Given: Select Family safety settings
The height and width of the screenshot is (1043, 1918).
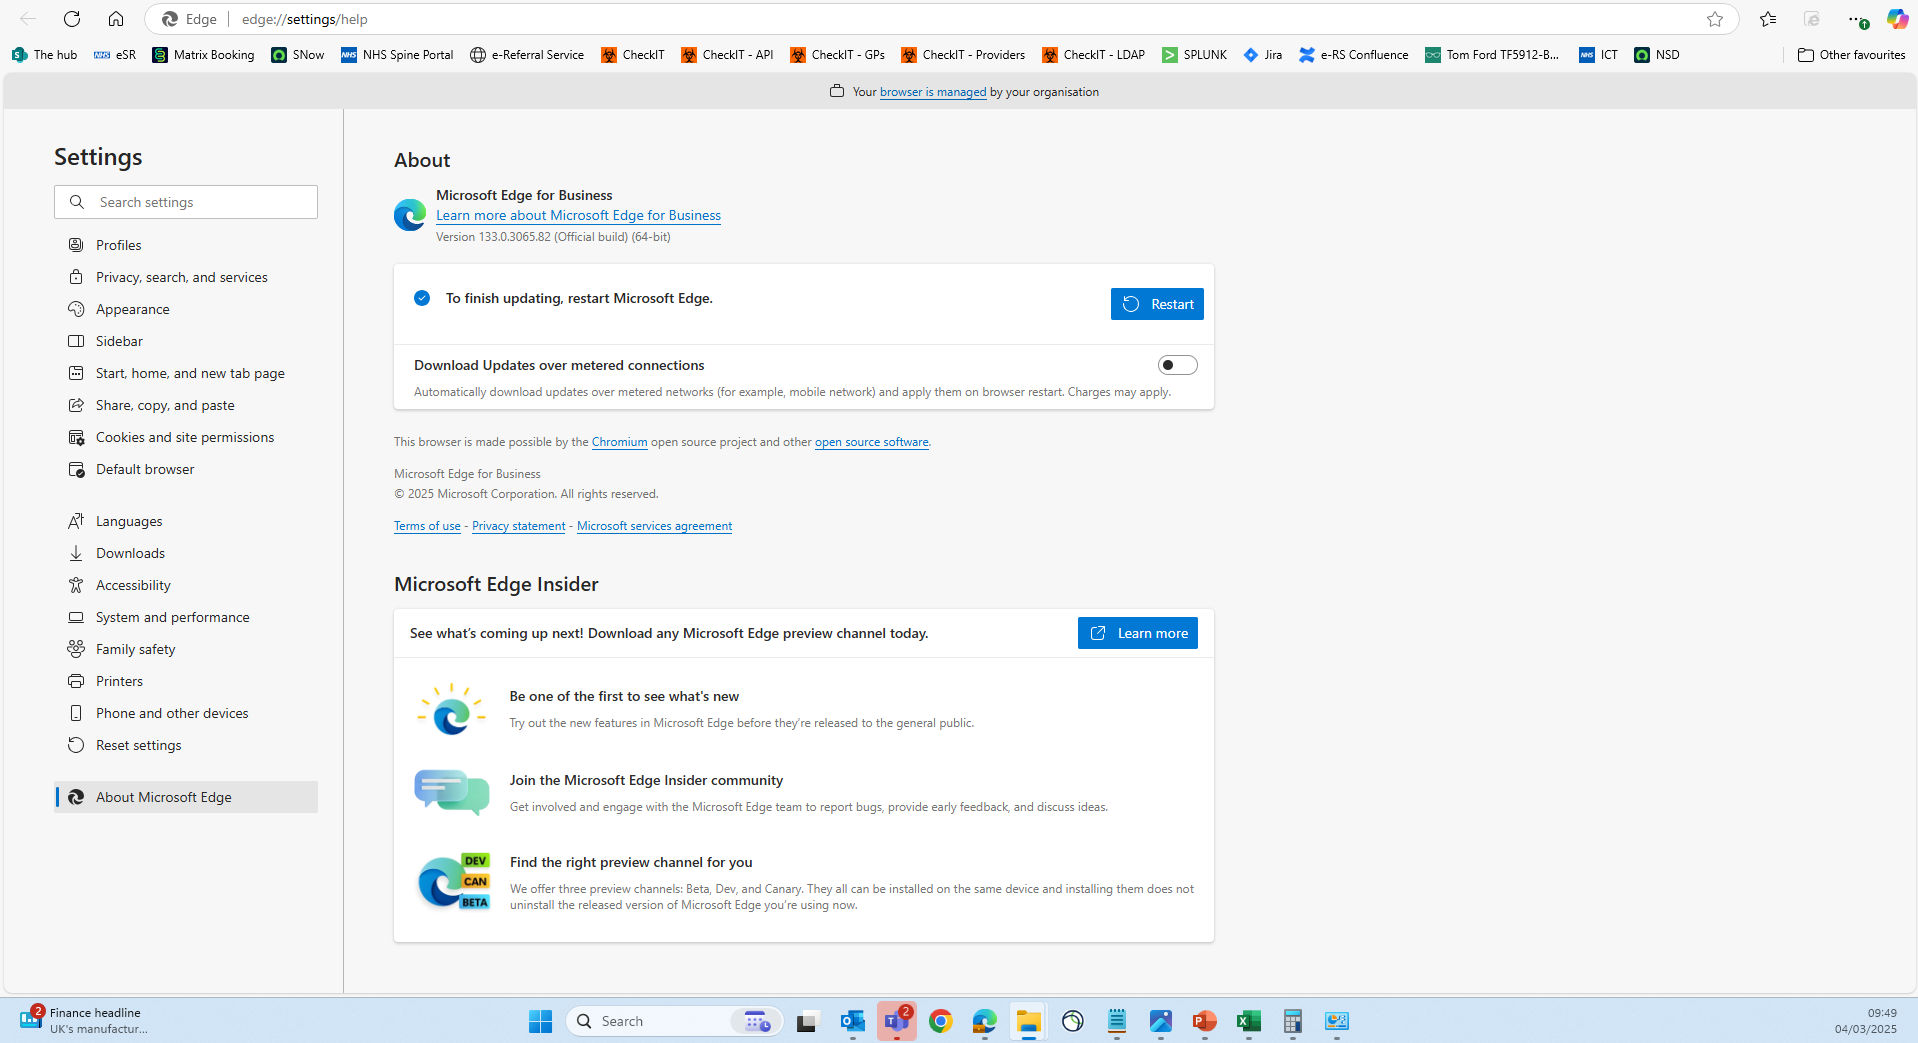Looking at the screenshot, I should coord(186,649).
